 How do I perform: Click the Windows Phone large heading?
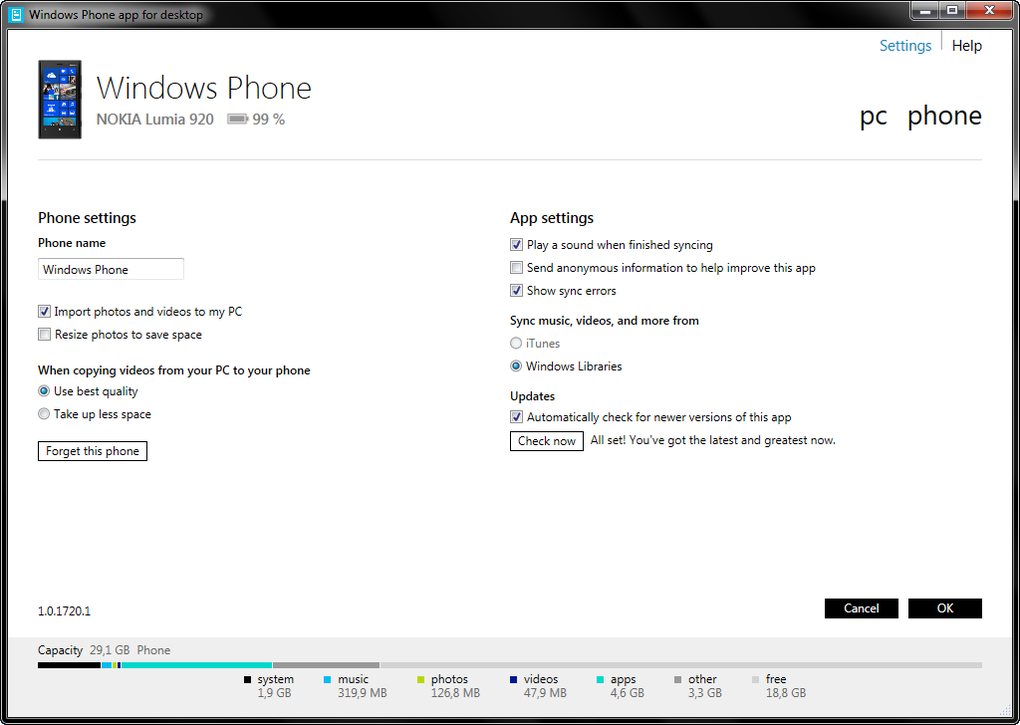(x=204, y=88)
